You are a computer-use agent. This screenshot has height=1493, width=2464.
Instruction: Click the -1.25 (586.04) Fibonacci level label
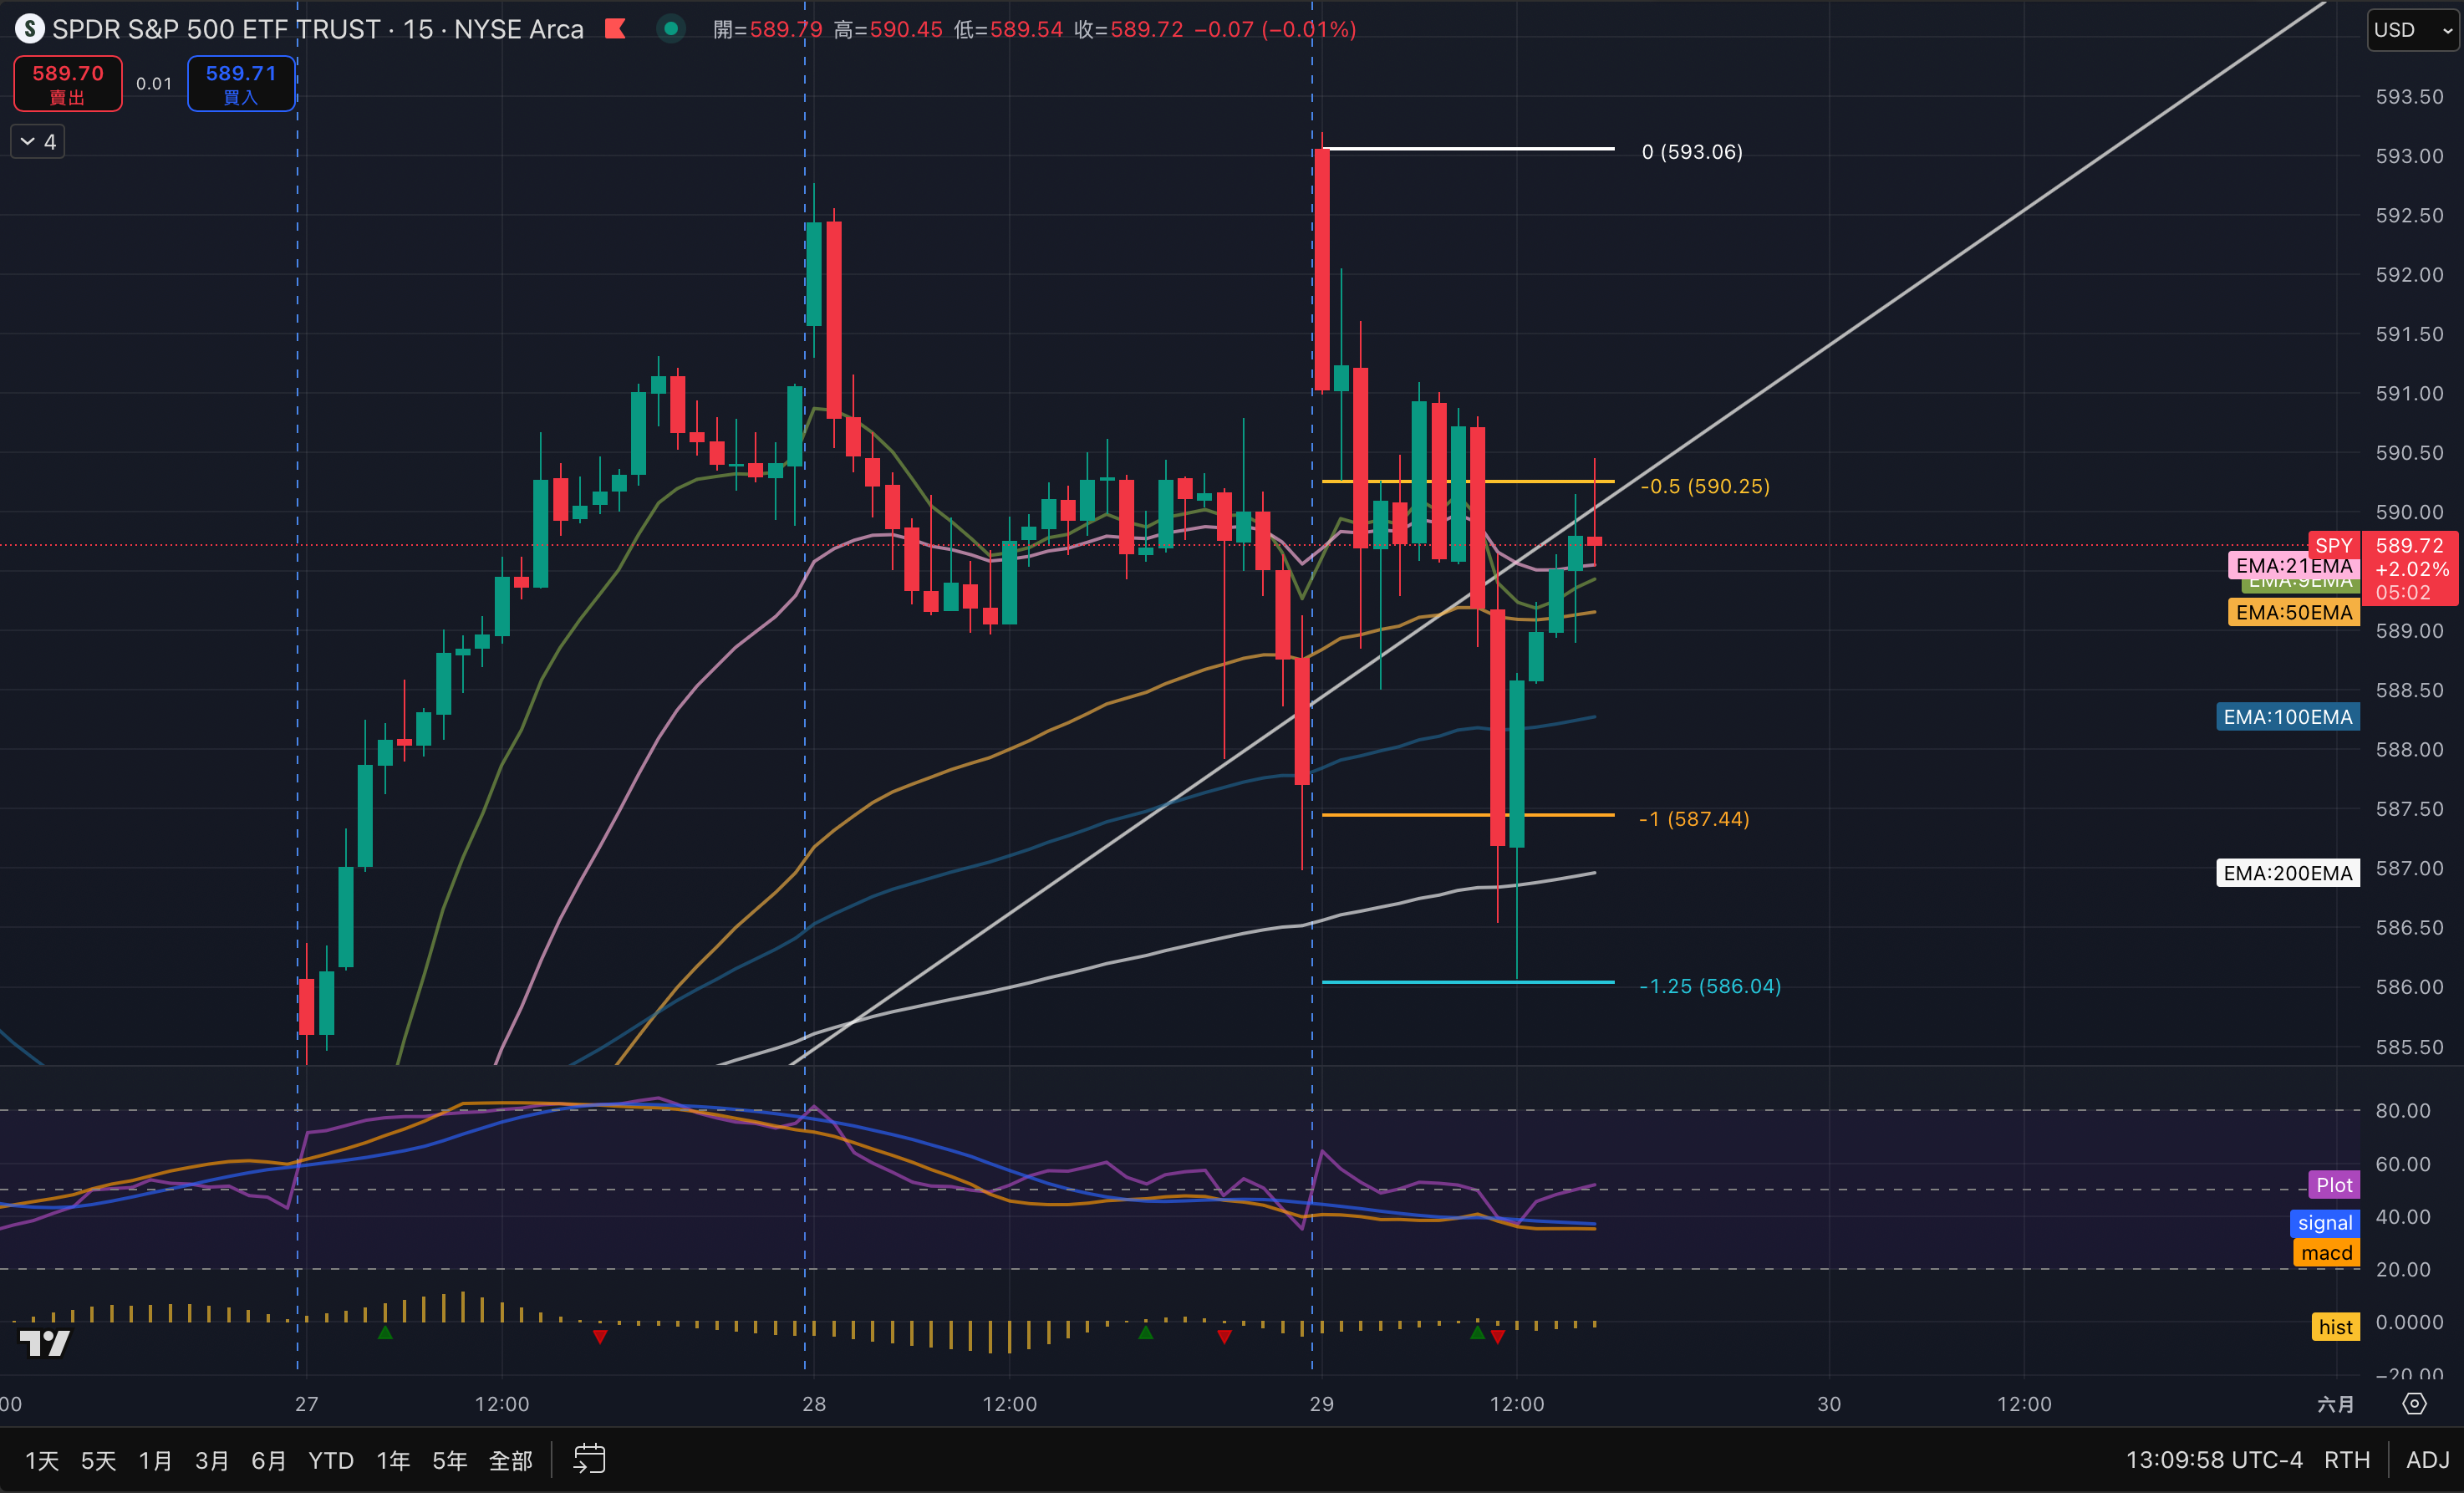coord(1710,986)
